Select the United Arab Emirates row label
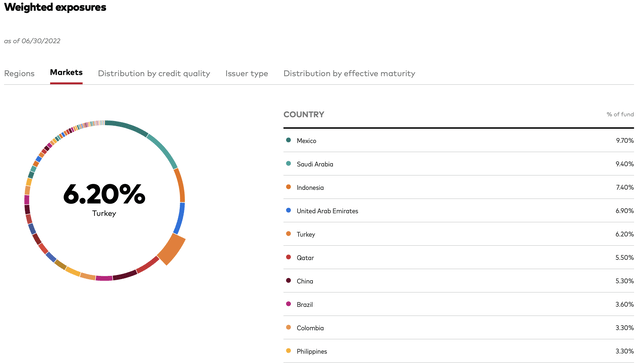This screenshot has width=640, height=363. [x=327, y=211]
